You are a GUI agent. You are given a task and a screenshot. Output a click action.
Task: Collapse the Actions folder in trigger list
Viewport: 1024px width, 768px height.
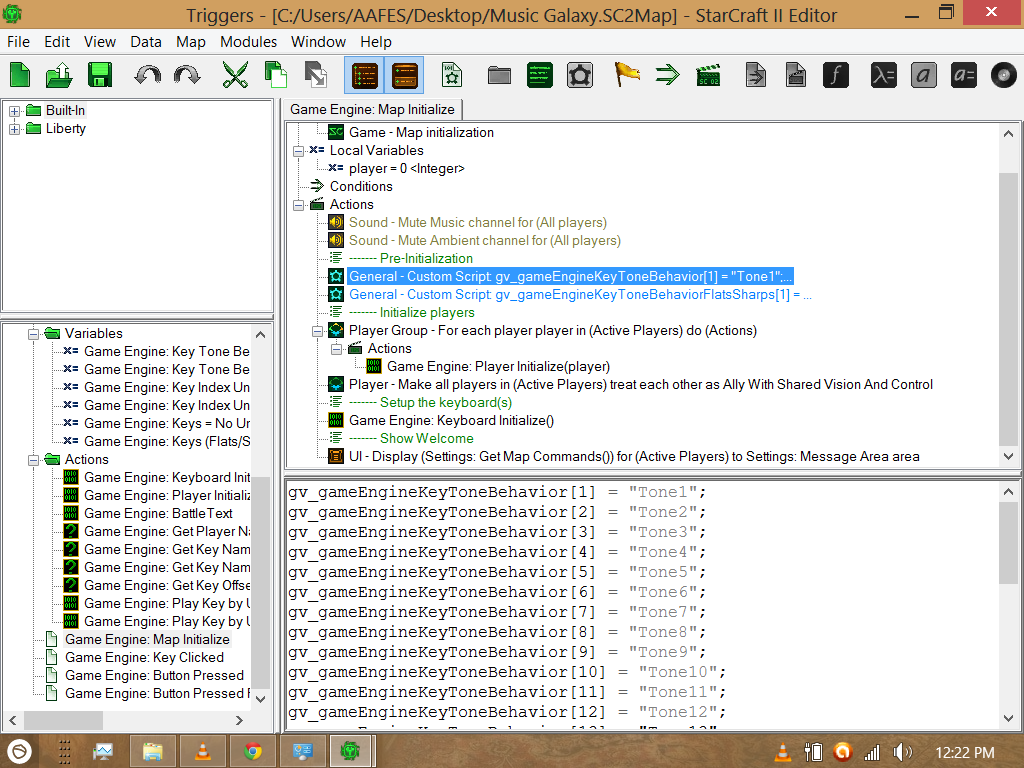33,460
